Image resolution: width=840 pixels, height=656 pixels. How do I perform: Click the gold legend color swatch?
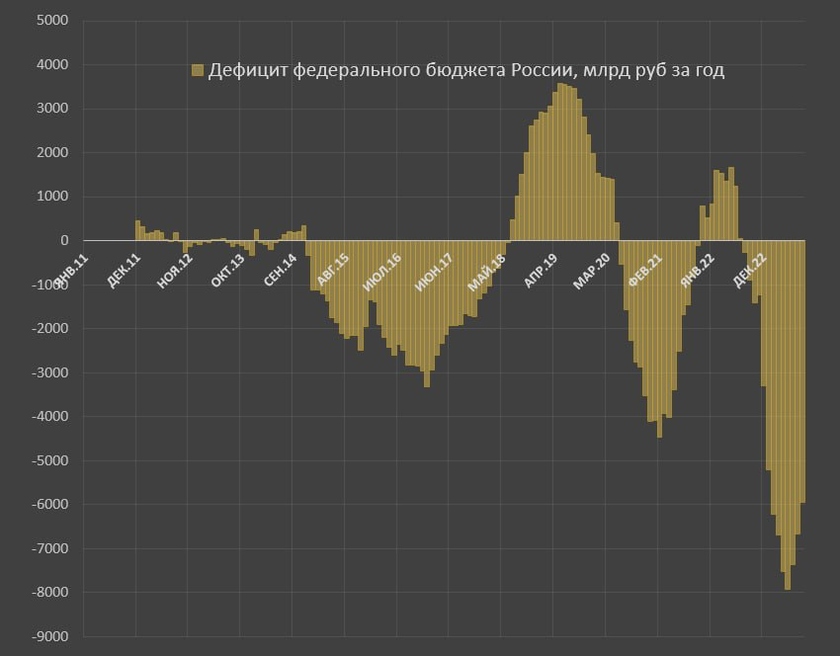coord(197,71)
